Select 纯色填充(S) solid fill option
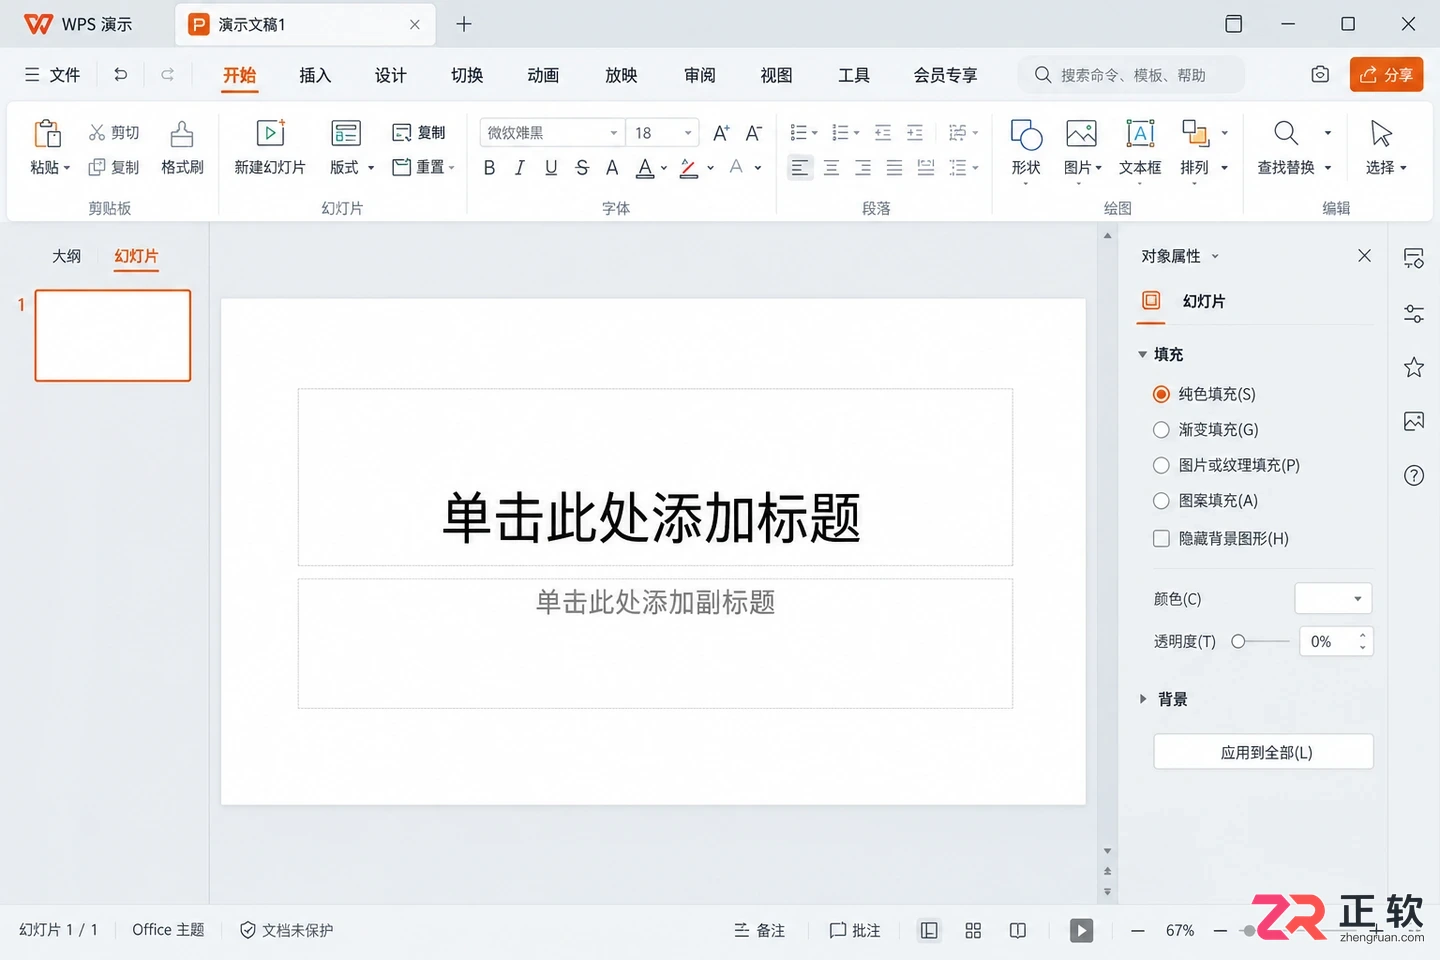 (x=1204, y=394)
